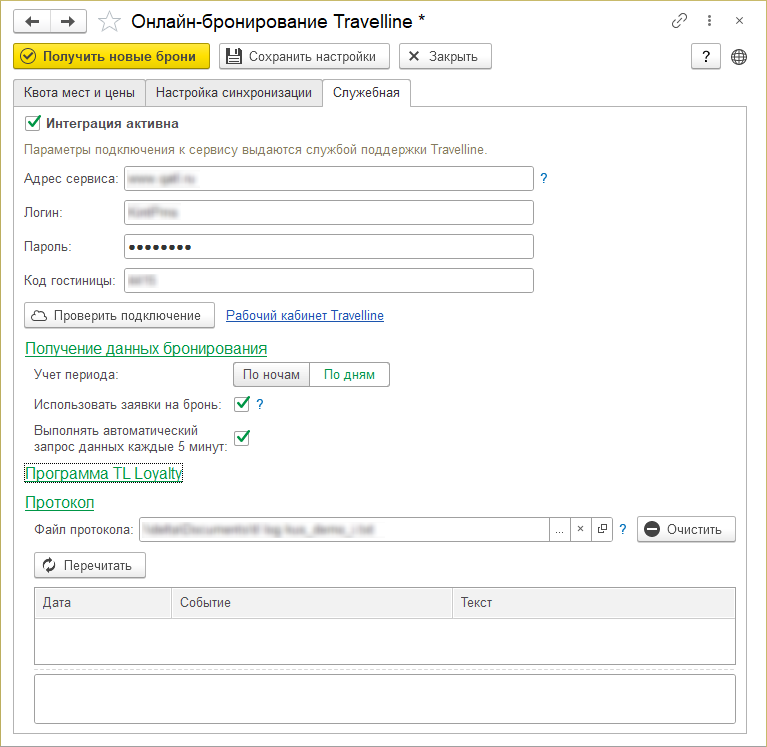This screenshot has width=767, height=747.
Task: Open Рабочий кабинет Travelline link
Action: pos(305,316)
